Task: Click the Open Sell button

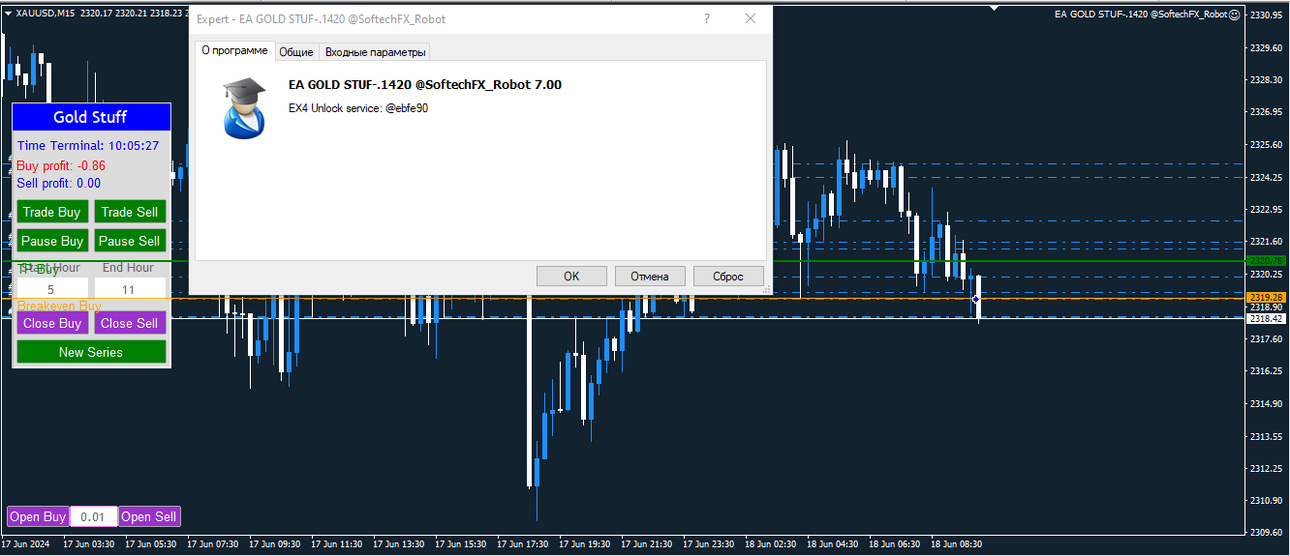Action: [149, 516]
